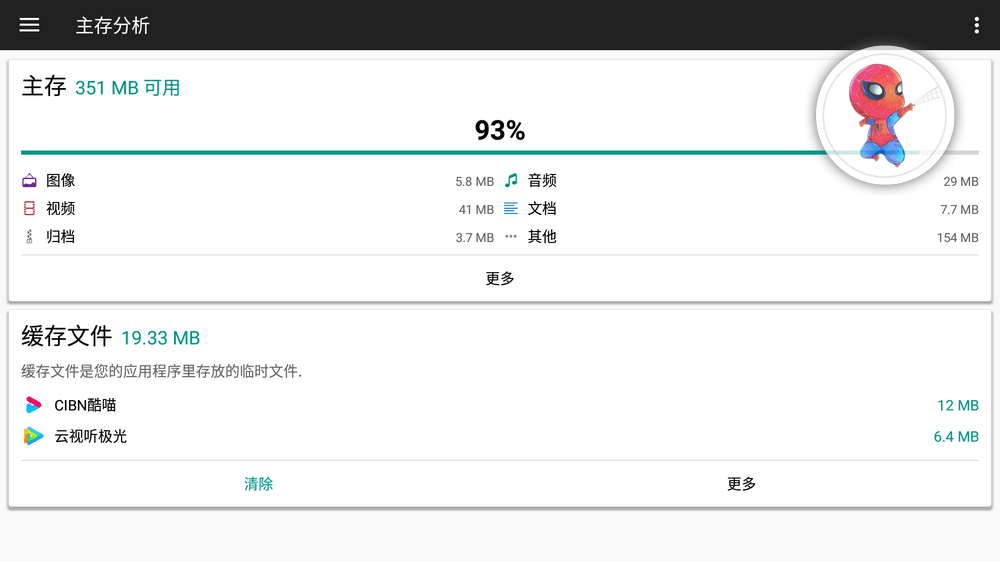
Task: Open the three-dot overflow menu
Action: tap(976, 25)
